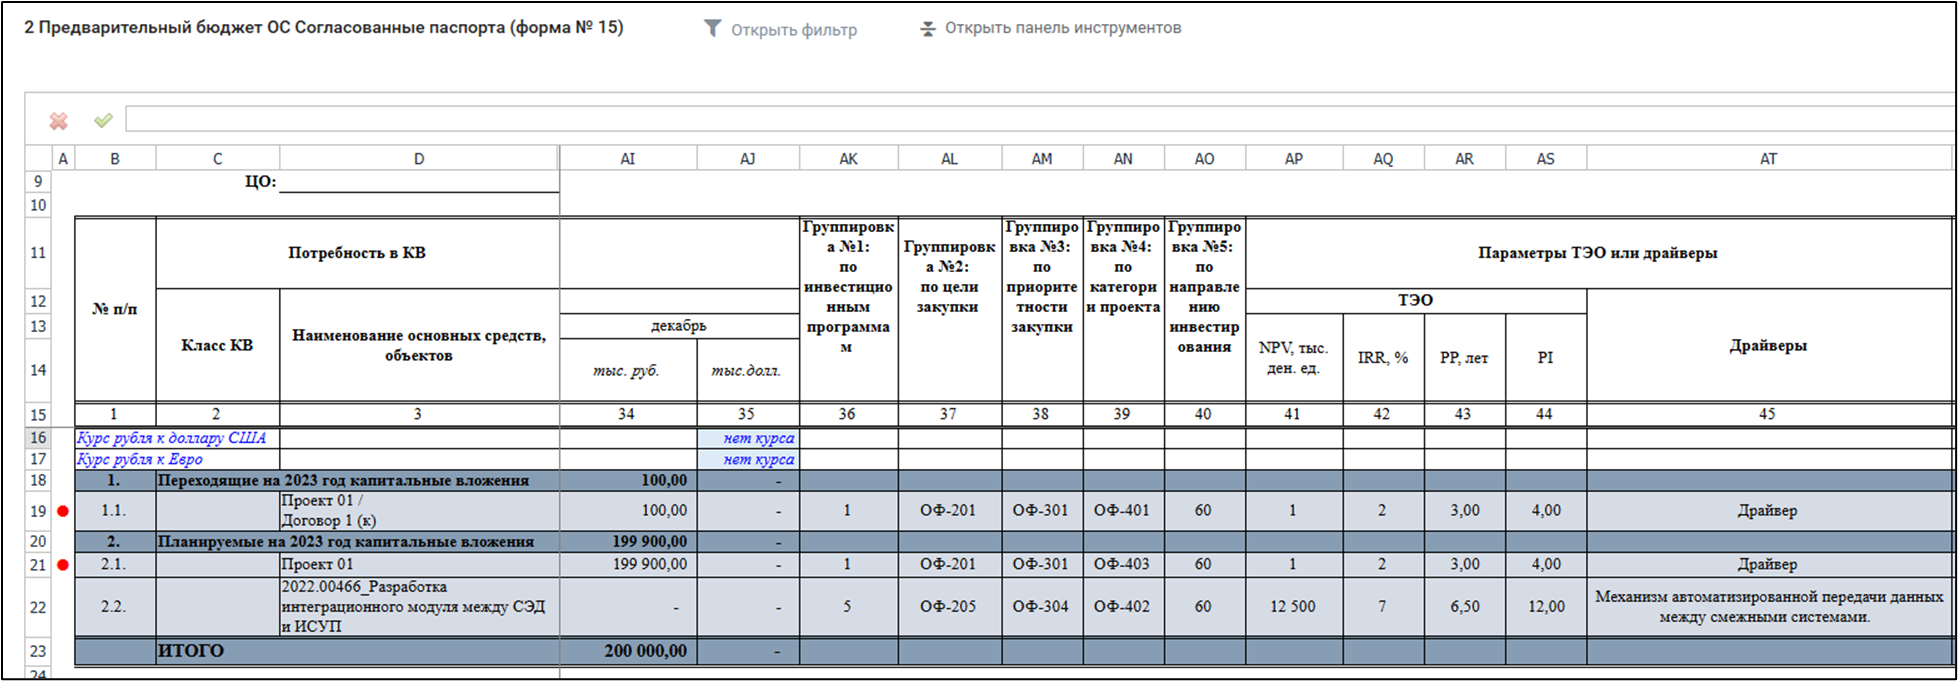Select the Проект 01 / Договор 1 (к) cell
Image resolution: width=1958 pixels, height=681 pixels.
[418, 511]
